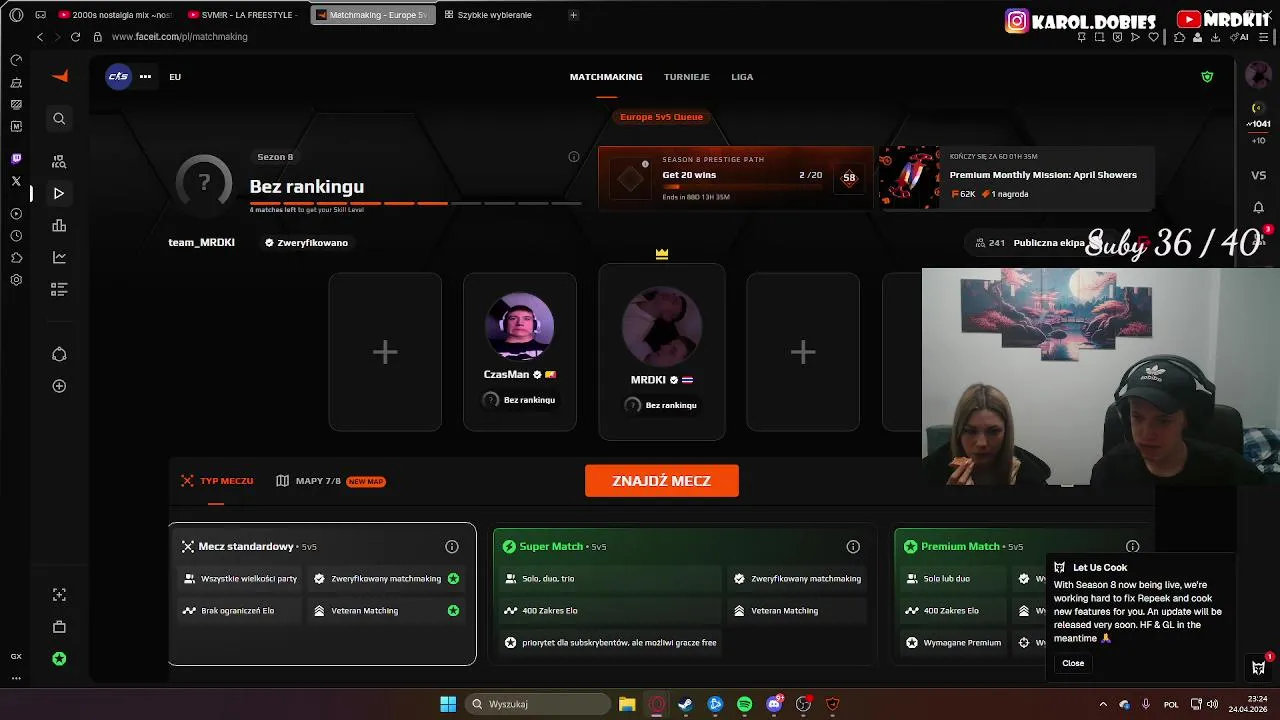Expand the Opera GX sidebar more dots
The image size is (1280, 720).
16,678
